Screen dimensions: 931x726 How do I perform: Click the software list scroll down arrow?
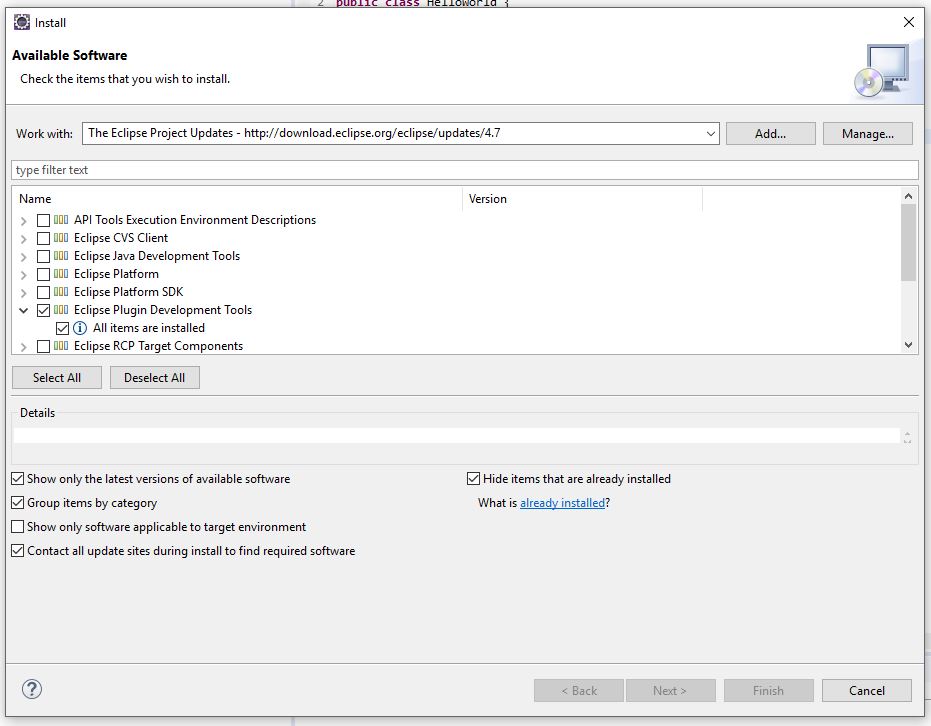[908, 345]
